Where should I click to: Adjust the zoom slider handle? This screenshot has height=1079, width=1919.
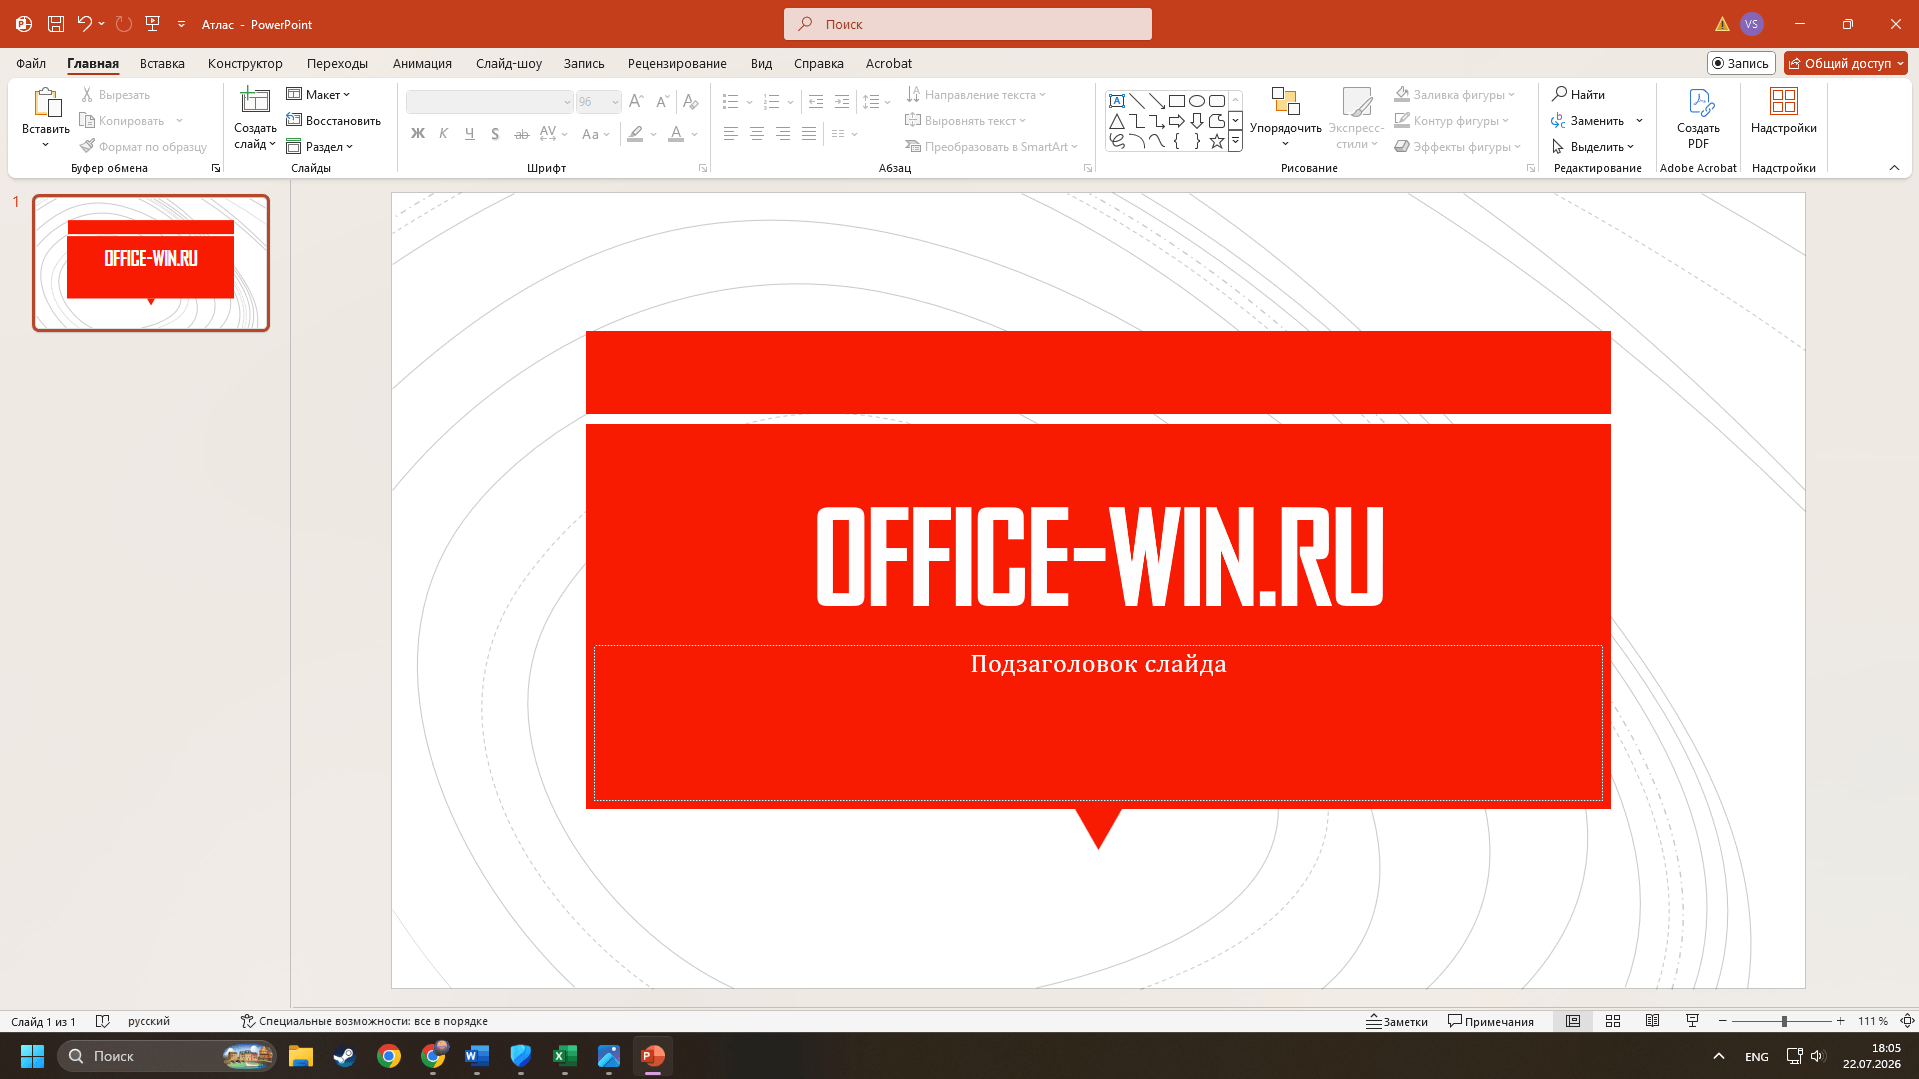click(1784, 1021)
